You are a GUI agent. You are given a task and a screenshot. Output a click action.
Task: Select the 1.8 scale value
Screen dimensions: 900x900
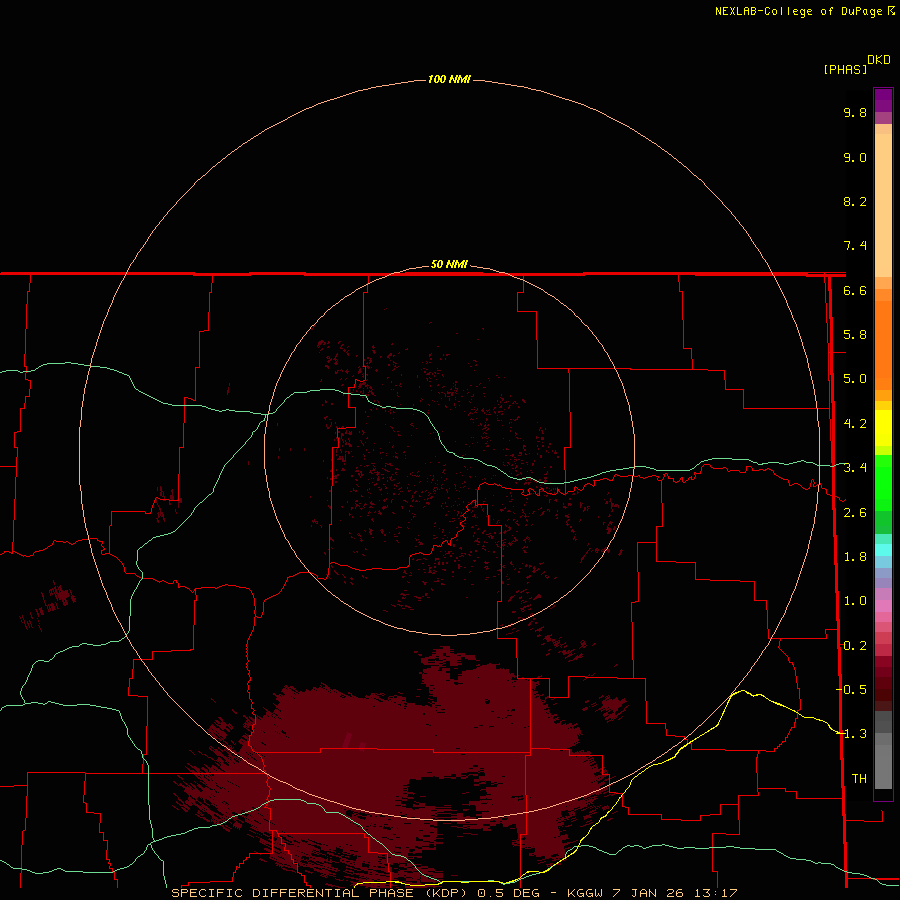click(x=855, y=557)
